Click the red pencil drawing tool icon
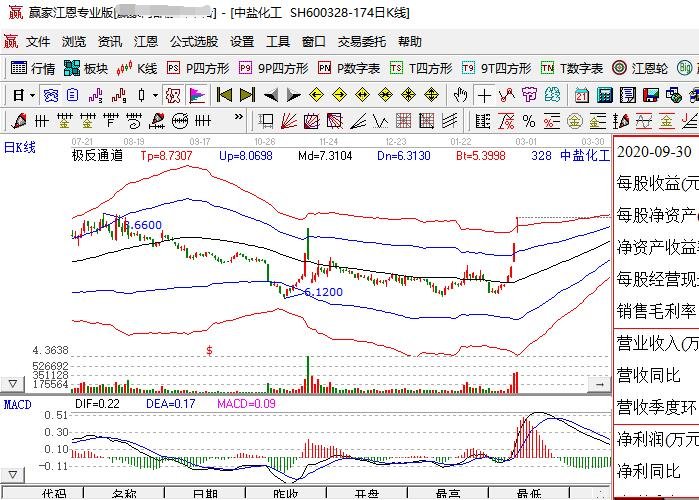The height and width of the screenshot is (500, 699). (19, 121)
